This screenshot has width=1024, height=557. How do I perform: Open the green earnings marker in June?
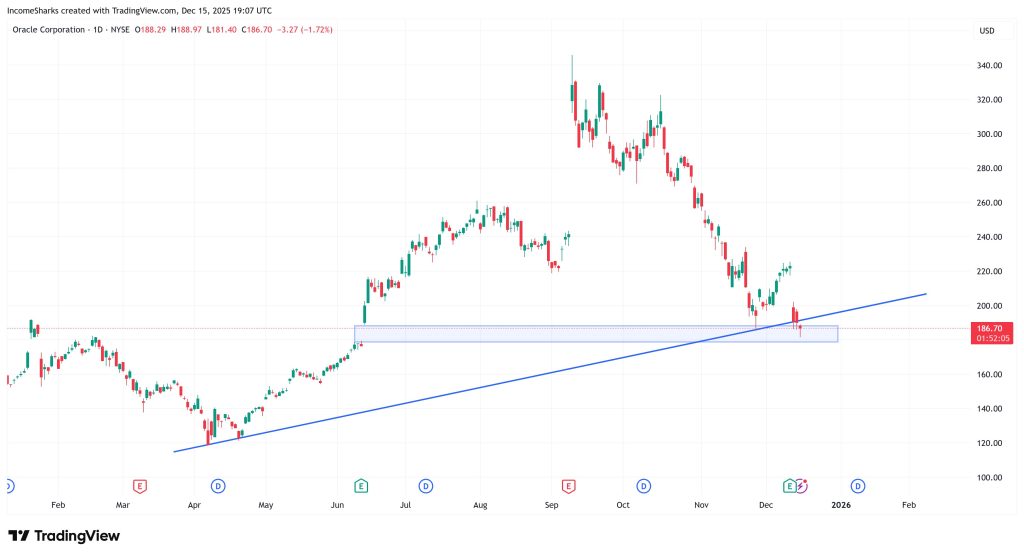coord(361,486)
